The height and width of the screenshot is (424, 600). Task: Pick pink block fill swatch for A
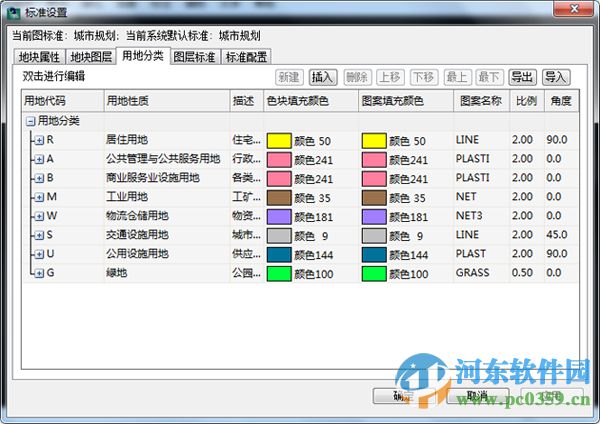point(279,160)
